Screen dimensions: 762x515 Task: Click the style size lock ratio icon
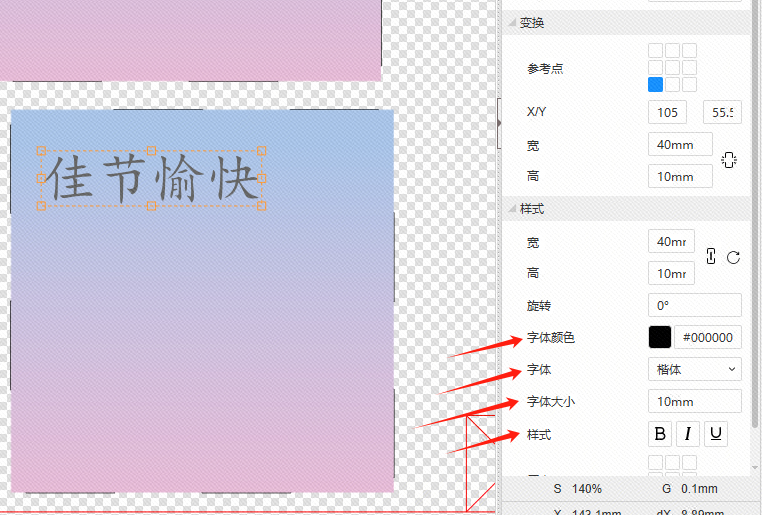[711, 256]
